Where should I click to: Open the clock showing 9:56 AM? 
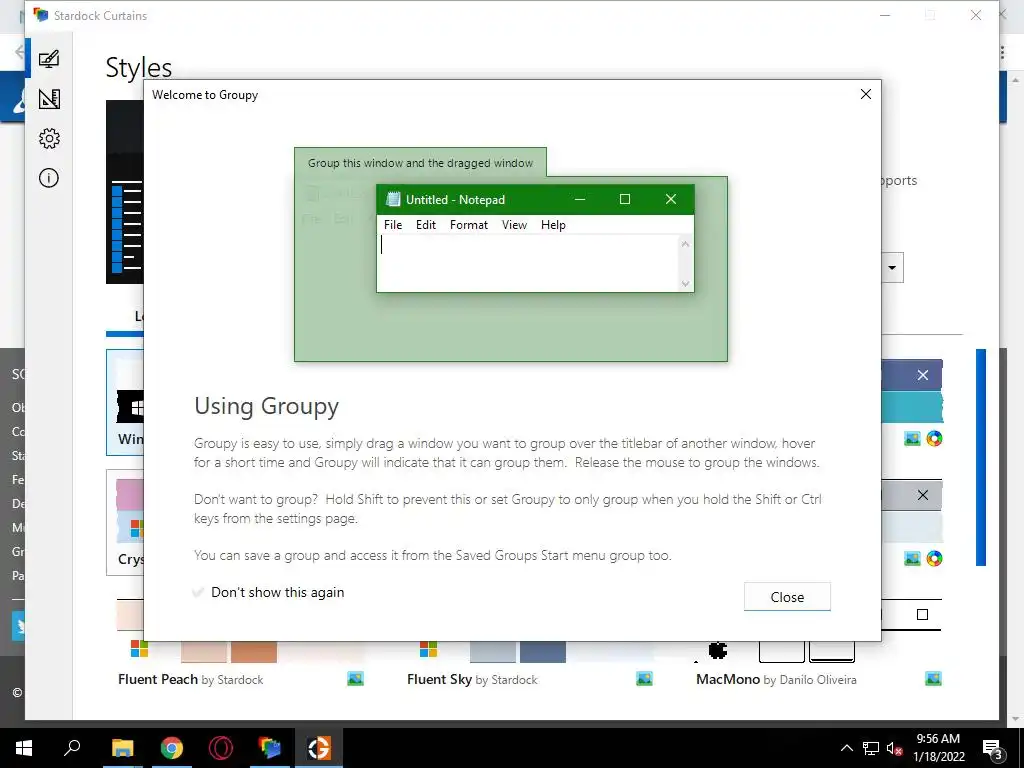click(938, 748)
